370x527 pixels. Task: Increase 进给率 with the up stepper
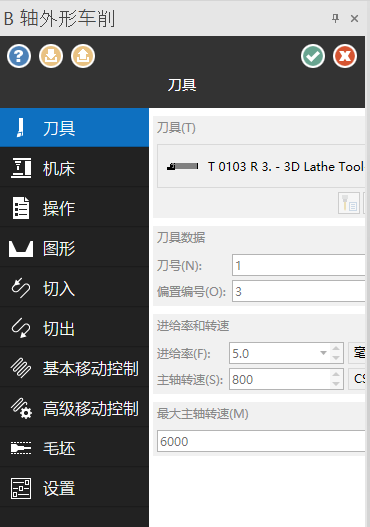[336, 348]
